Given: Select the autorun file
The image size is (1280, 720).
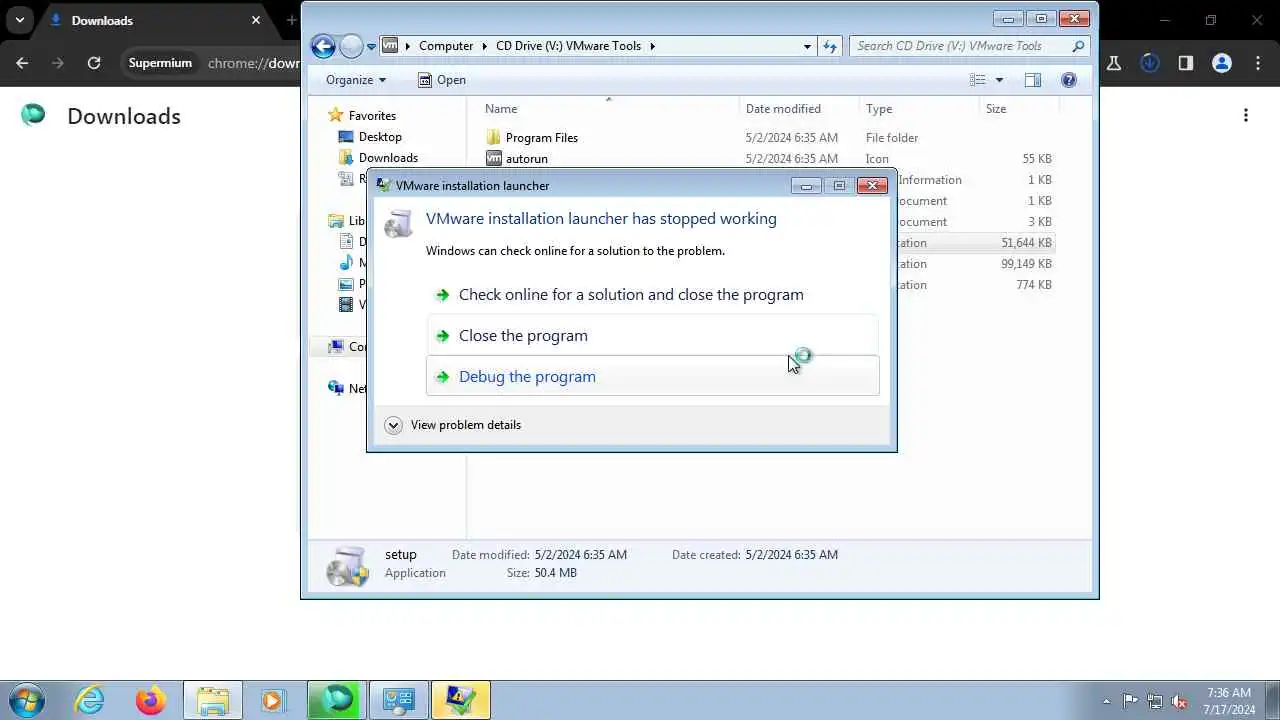Looking at the screenshot, I should point(516,159).
